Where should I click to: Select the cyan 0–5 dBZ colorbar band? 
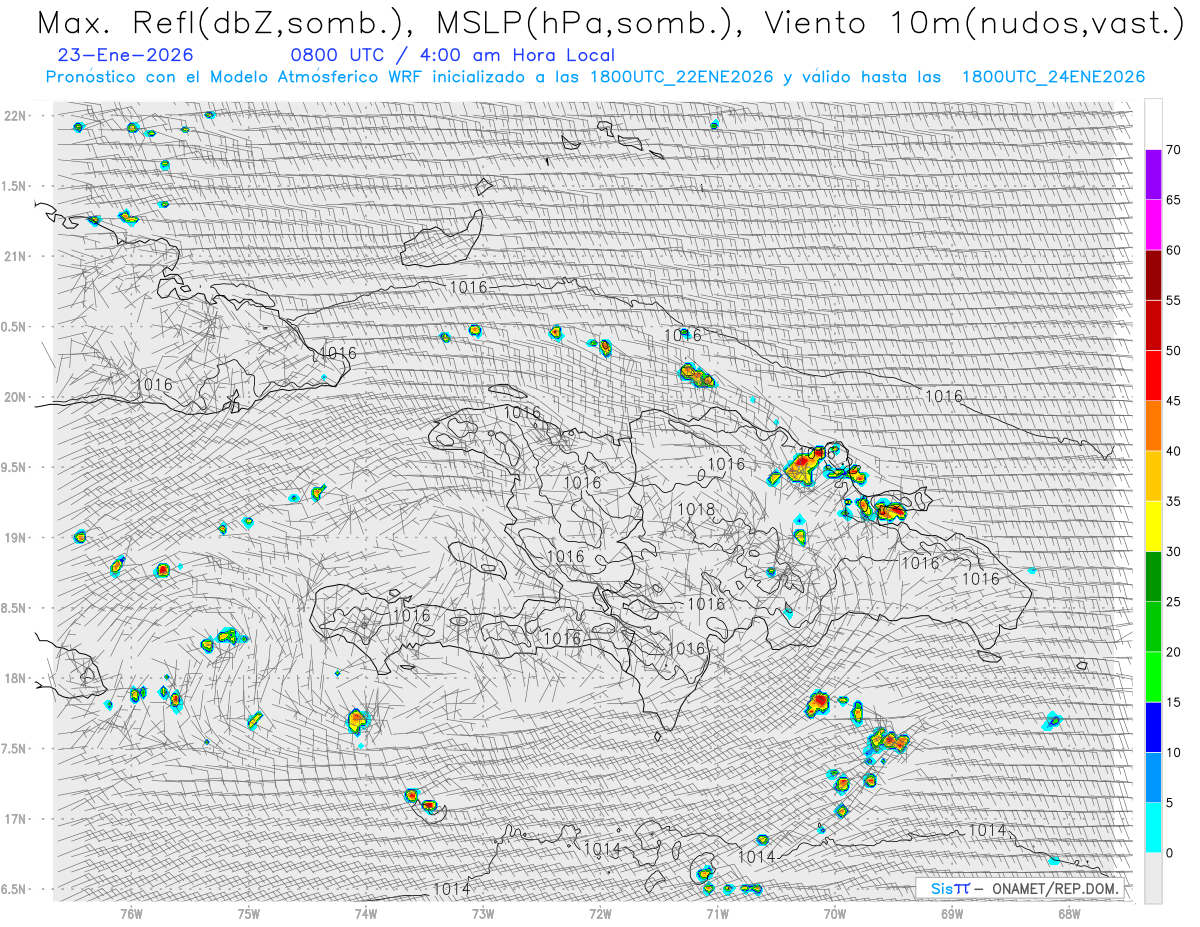[1153, 827]
